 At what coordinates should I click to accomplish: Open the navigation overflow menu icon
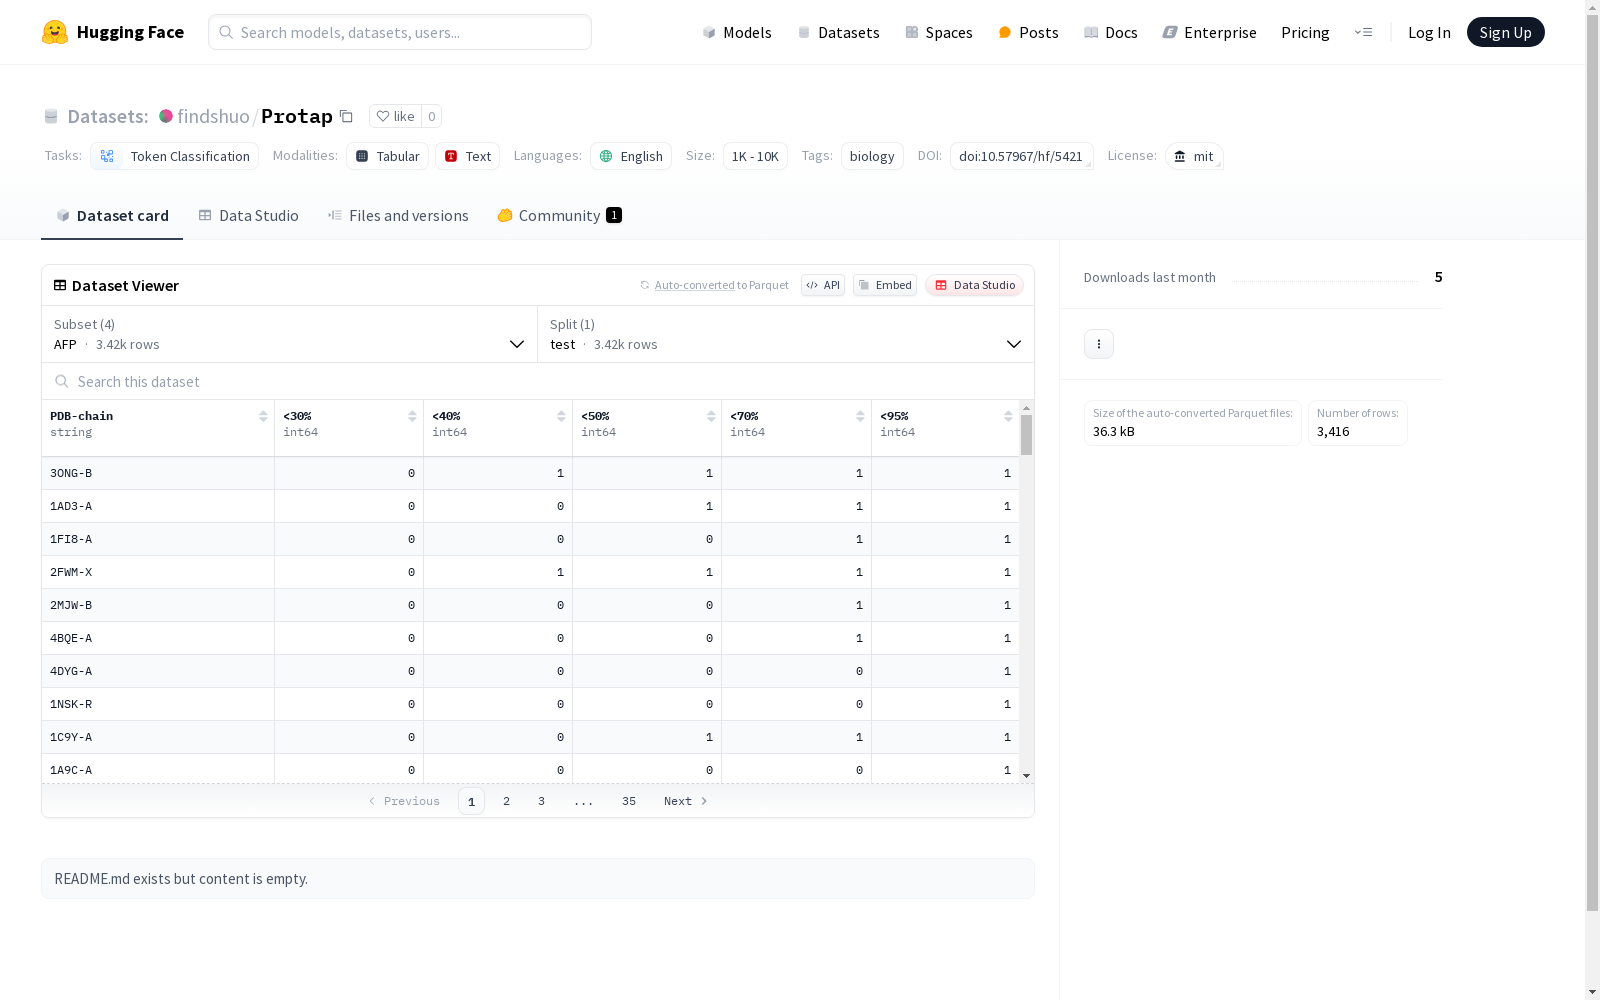pos(1363,32)
